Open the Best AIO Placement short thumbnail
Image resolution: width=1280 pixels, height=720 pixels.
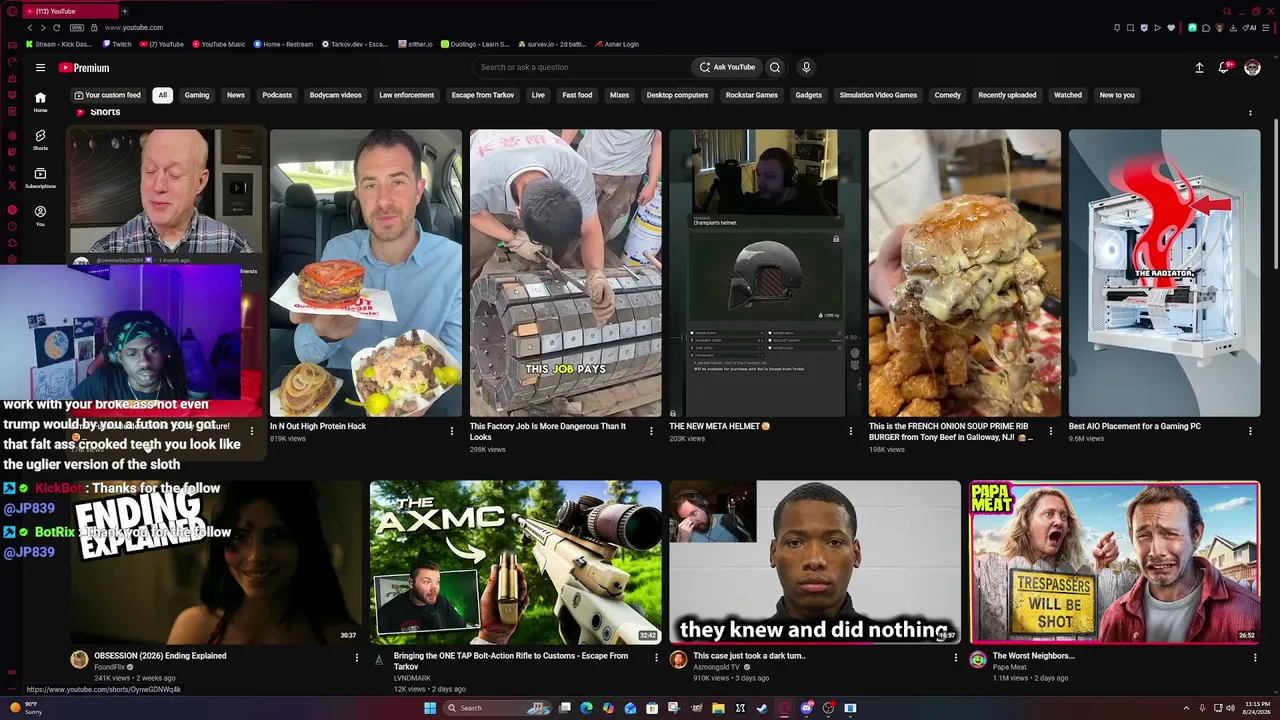click(1165, 273)
